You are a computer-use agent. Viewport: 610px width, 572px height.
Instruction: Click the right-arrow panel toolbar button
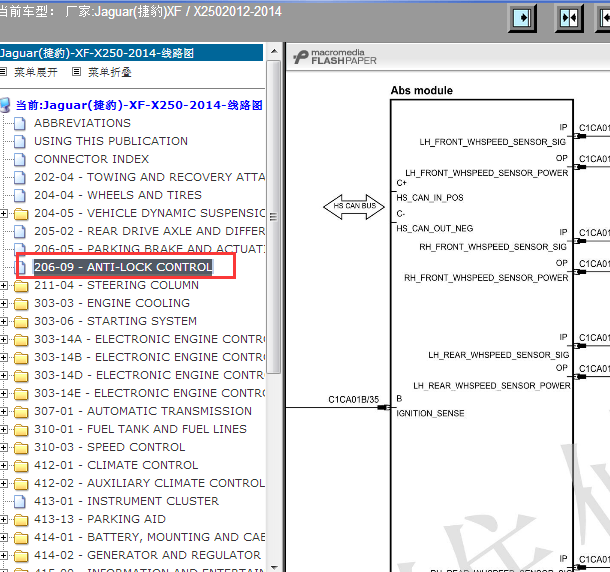coord(522,18)
